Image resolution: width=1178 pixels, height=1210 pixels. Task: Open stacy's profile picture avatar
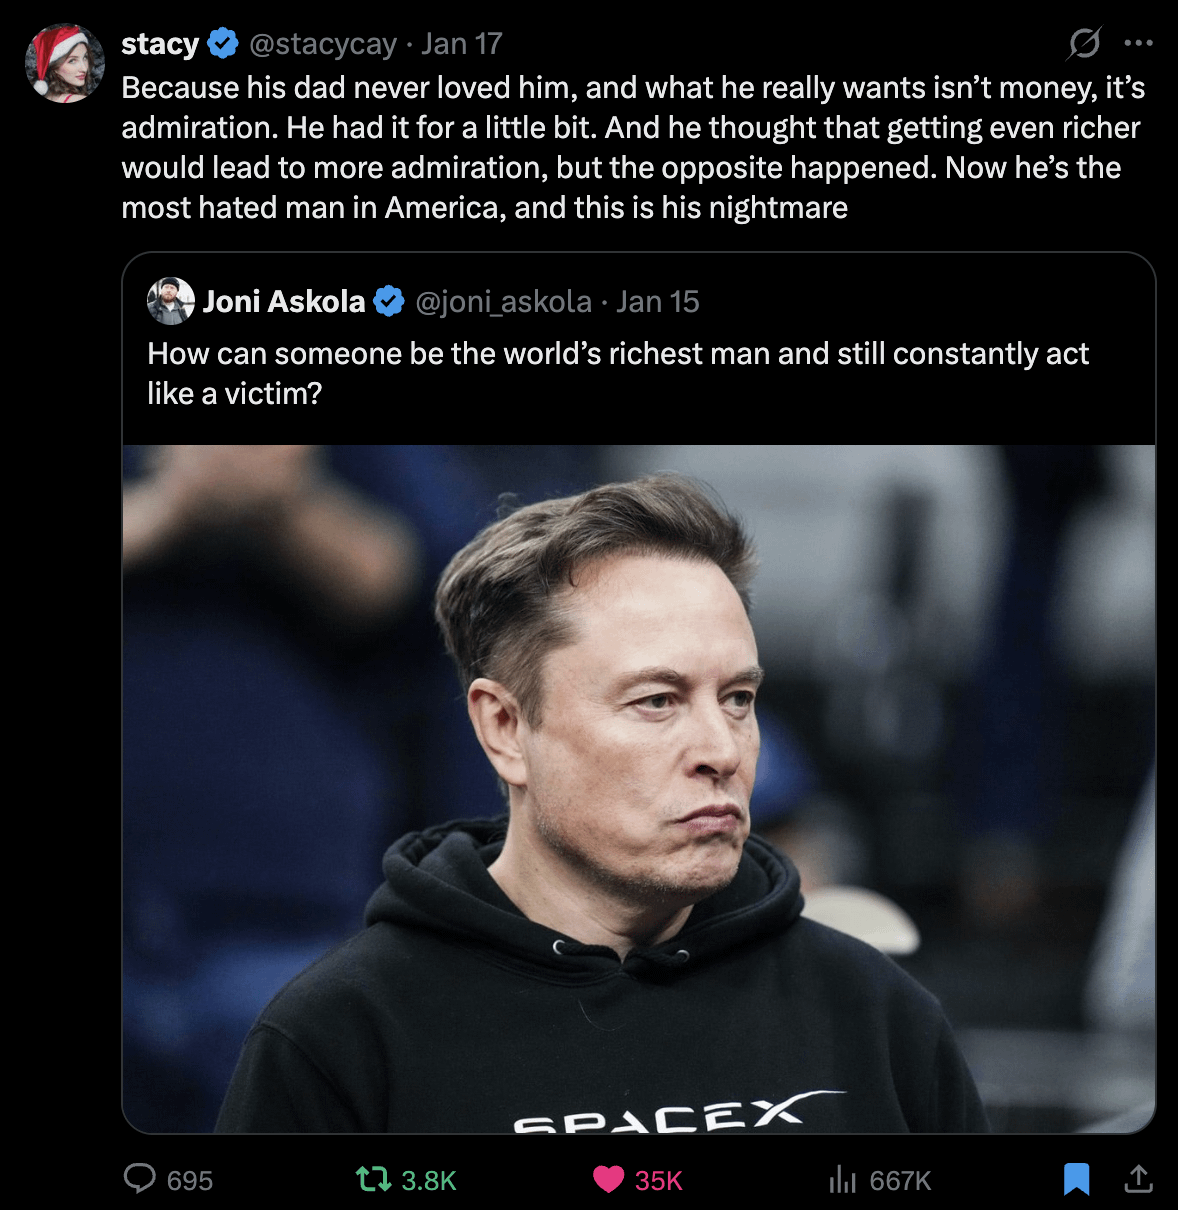[x=65, y=63]
